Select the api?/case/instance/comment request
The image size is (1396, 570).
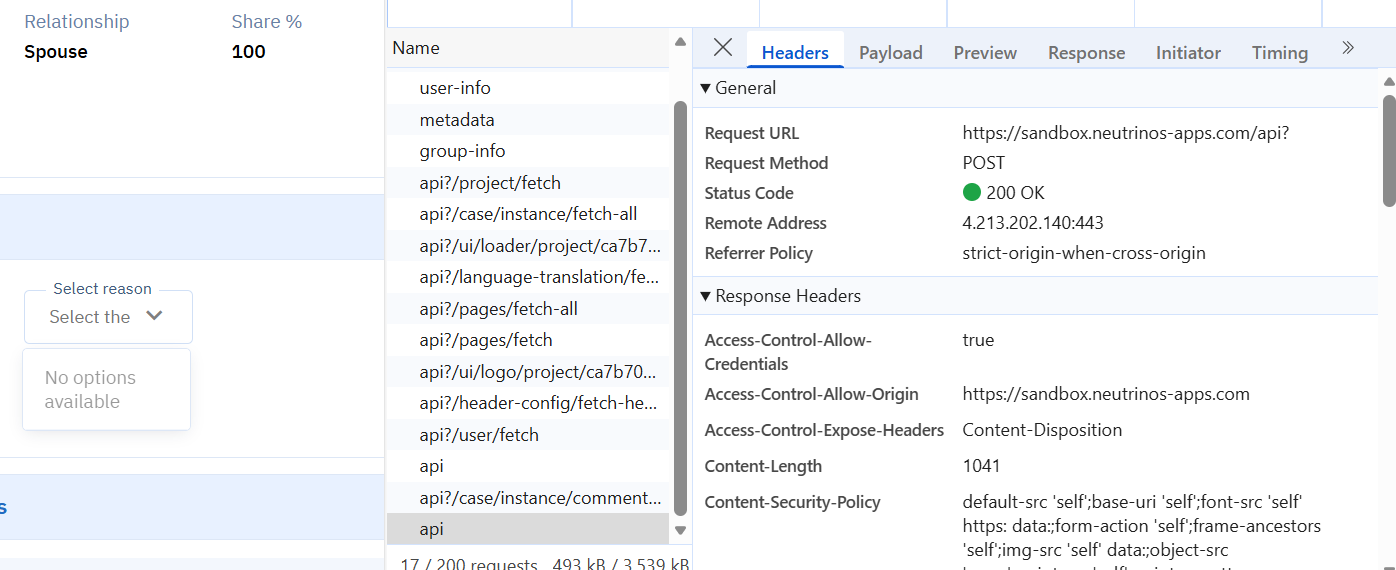528,498
